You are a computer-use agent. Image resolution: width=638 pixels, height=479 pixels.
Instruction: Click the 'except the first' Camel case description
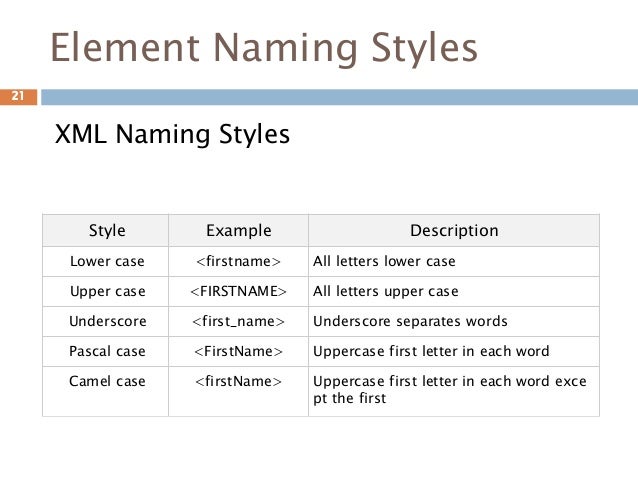pos(450,390)
